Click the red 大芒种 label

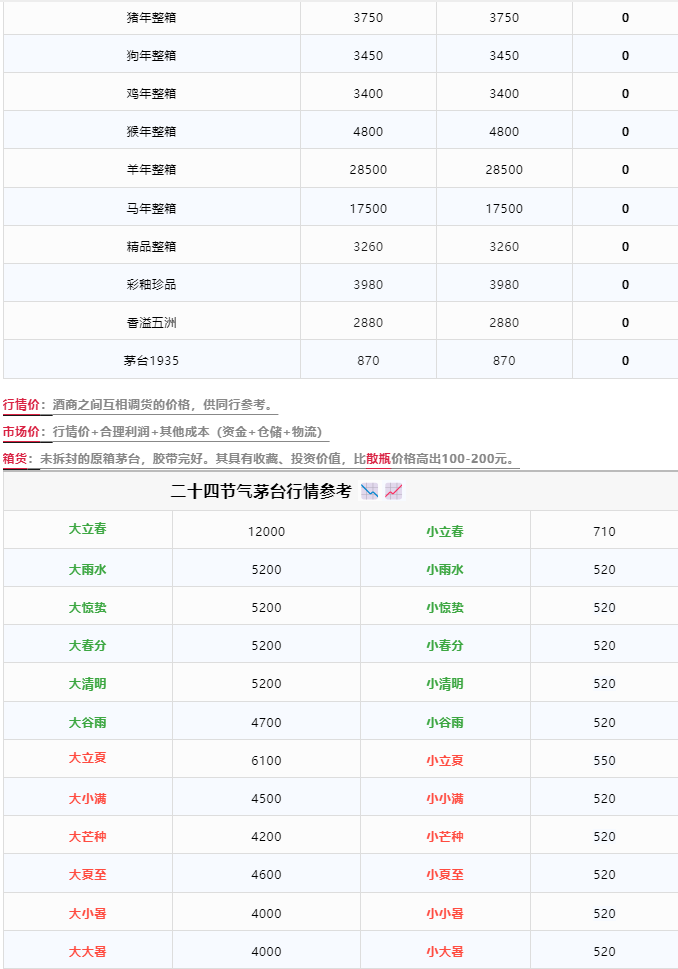point(88,837)
